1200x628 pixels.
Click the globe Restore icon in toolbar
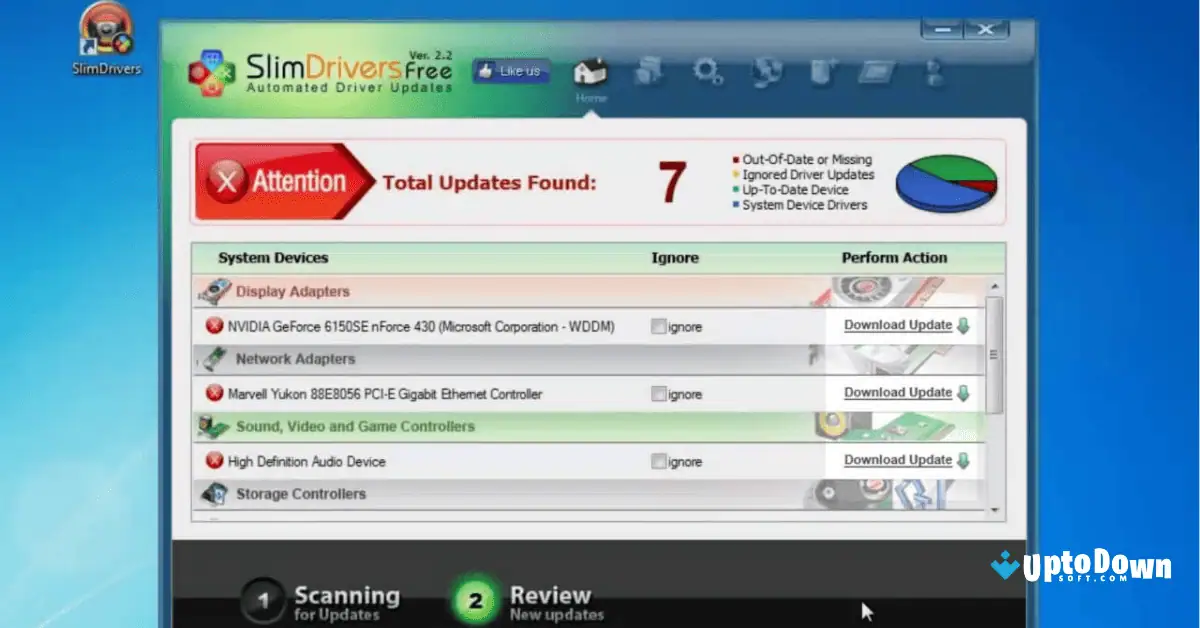click(766, 70)
